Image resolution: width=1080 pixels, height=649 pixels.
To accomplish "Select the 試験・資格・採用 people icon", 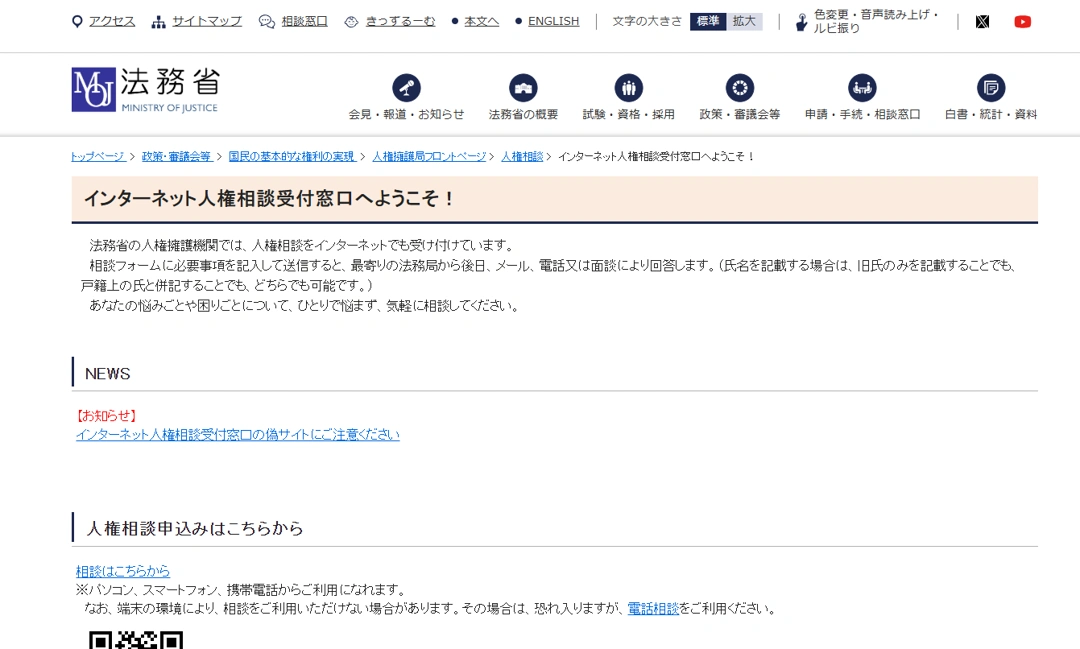I will tap(628, 88).
